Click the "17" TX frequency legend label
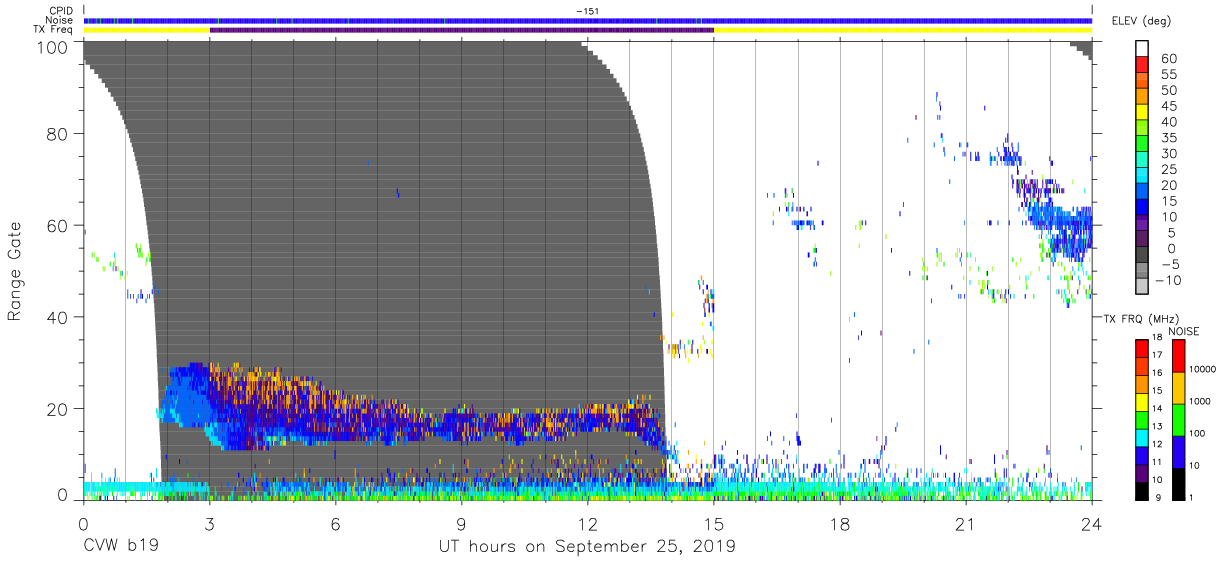This screenshot has height=567, width=1228. click(1160, 355)
